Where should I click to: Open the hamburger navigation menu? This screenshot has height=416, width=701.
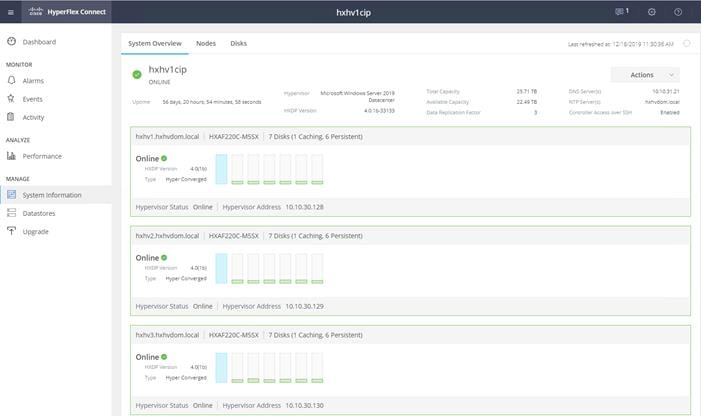coord(11,12)
